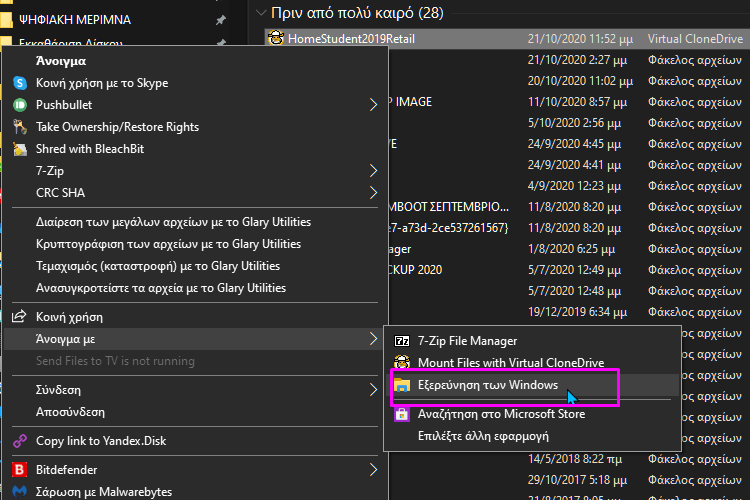This screenshot has height=500, width=750.
Task: Click the ΨΗΦΙΑΚΗ ΜΕΡΙΜΝΑ folder icon
Action: (x=6, y=20)
